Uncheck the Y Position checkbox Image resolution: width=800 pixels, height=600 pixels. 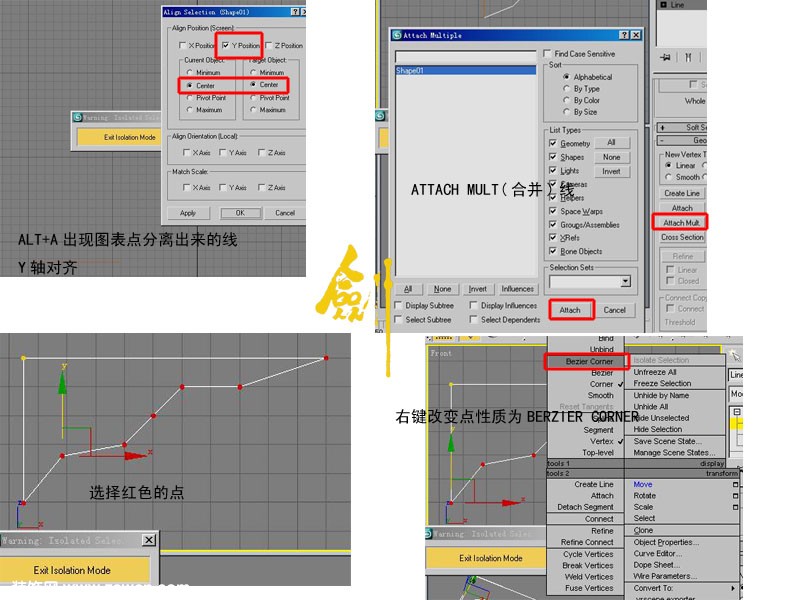(225, 45)
